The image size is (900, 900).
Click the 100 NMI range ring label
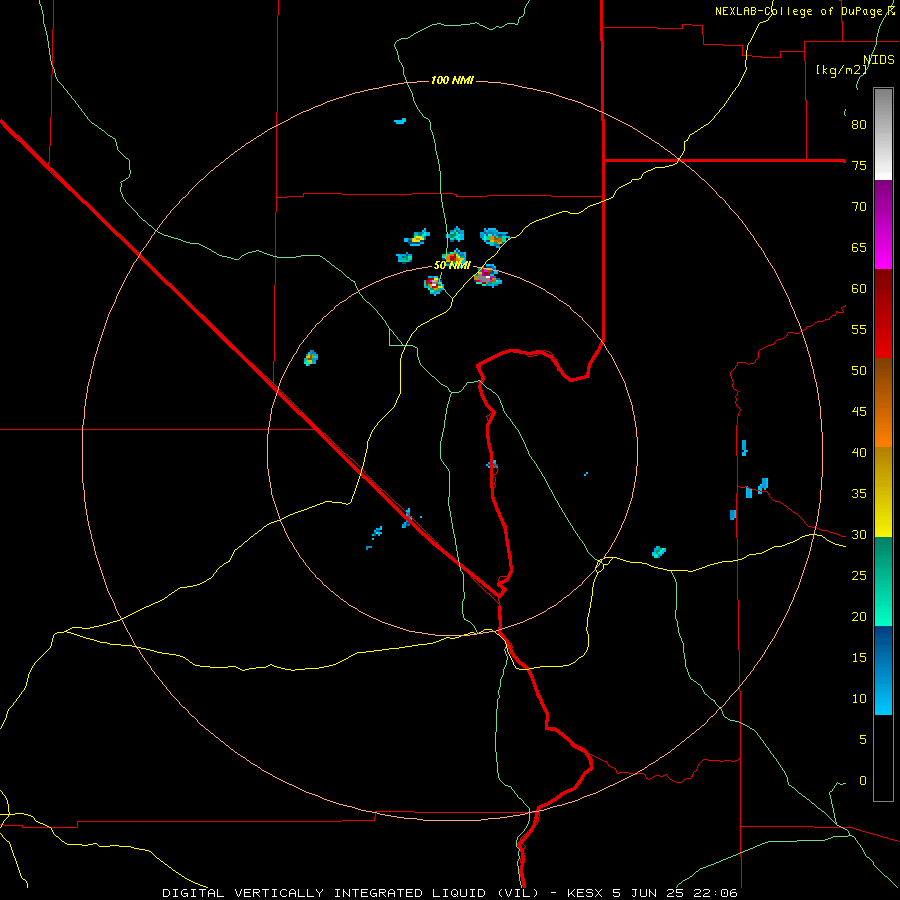click(452, 80)
